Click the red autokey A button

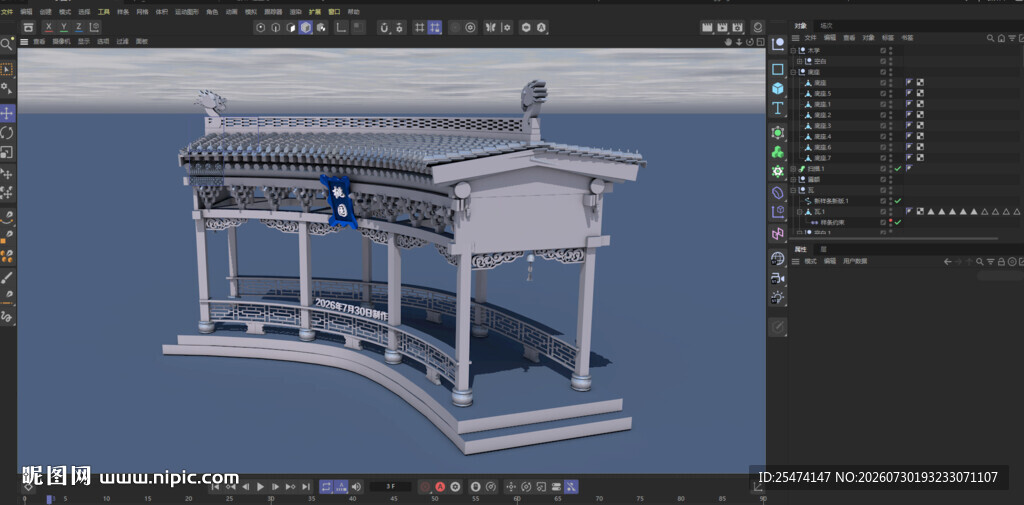[440, 487]
